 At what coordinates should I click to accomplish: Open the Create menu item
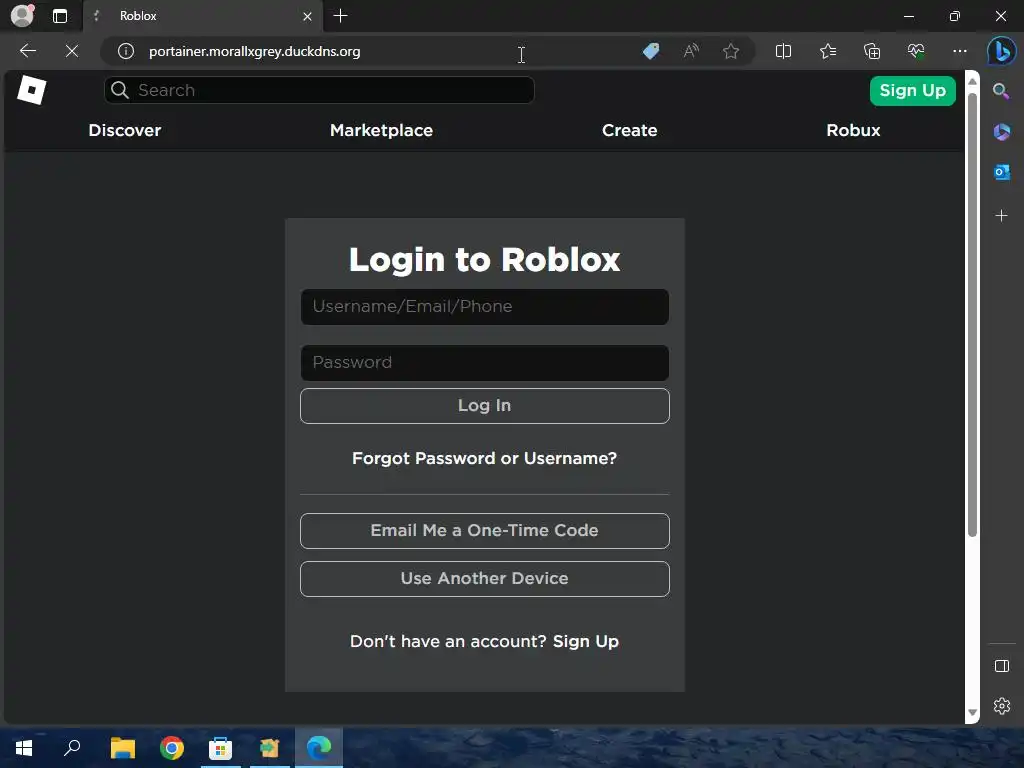pyautogui.click(x=630, y=131)
